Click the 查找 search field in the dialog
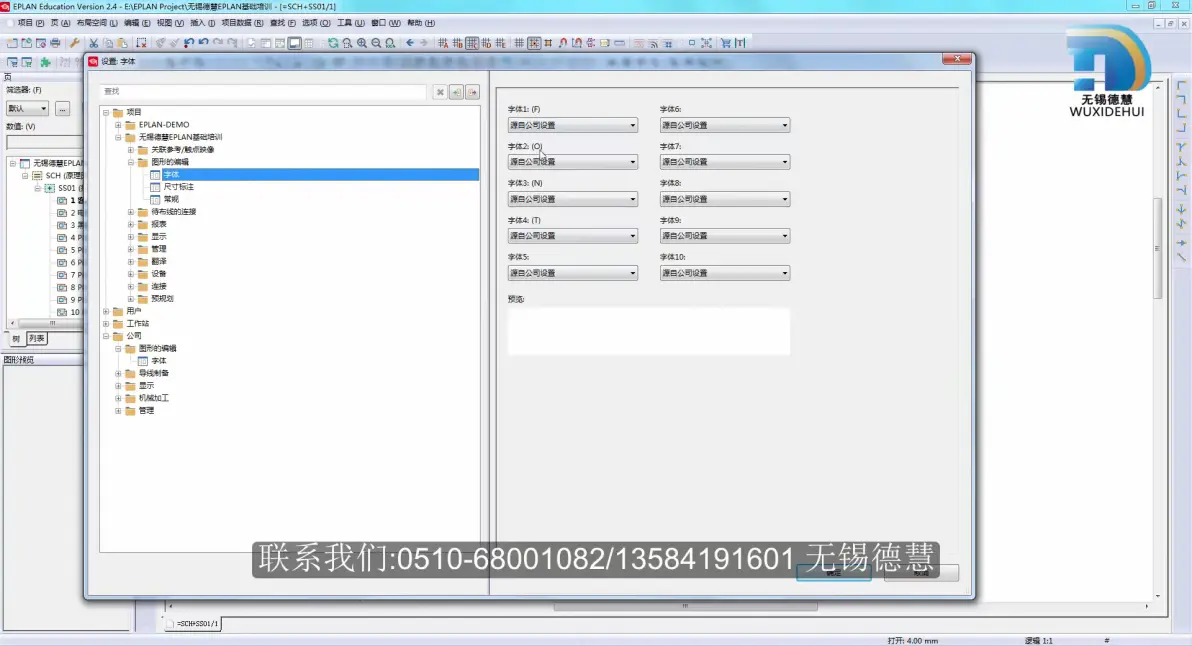 pyautogui.click(x=263, y=92)
